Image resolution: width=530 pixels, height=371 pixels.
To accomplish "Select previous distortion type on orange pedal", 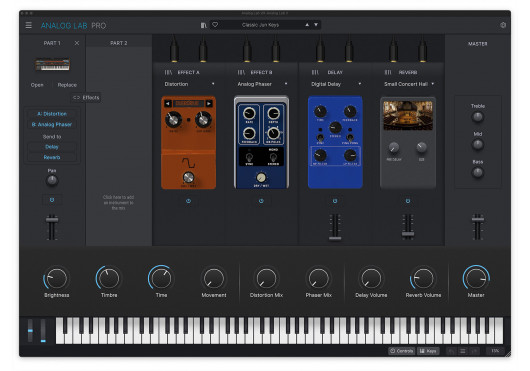I will point(168,104).
